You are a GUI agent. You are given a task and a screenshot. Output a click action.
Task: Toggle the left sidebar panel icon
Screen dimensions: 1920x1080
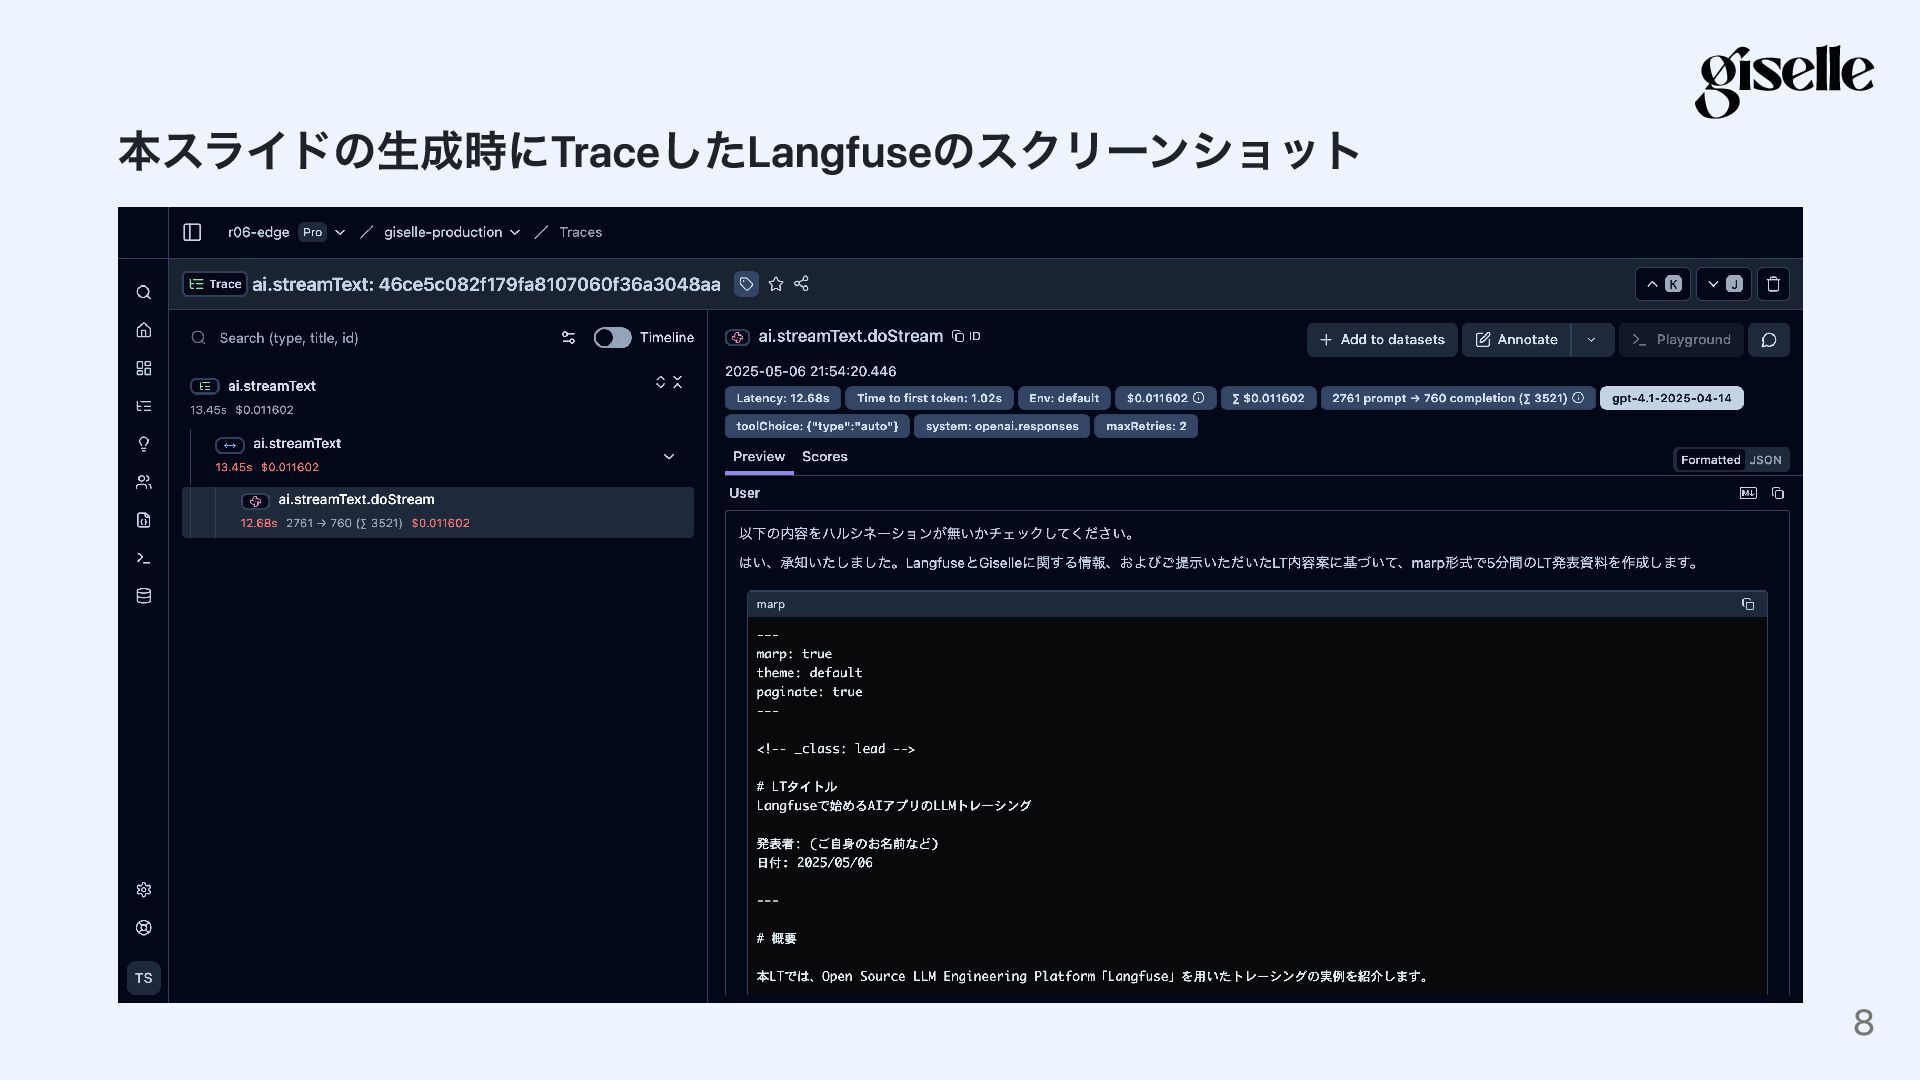pos(192,232)
